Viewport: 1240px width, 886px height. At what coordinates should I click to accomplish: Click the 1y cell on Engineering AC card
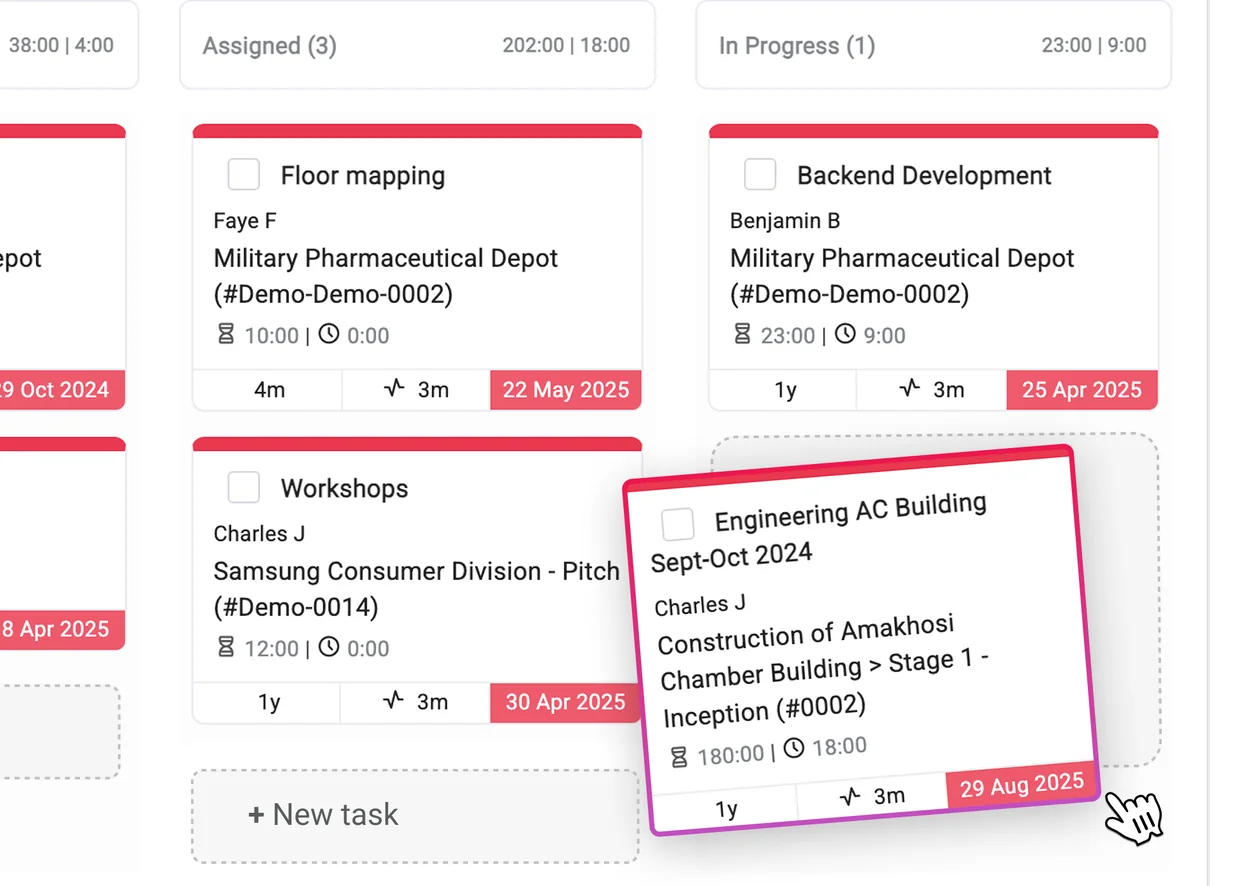pos(726,809)
